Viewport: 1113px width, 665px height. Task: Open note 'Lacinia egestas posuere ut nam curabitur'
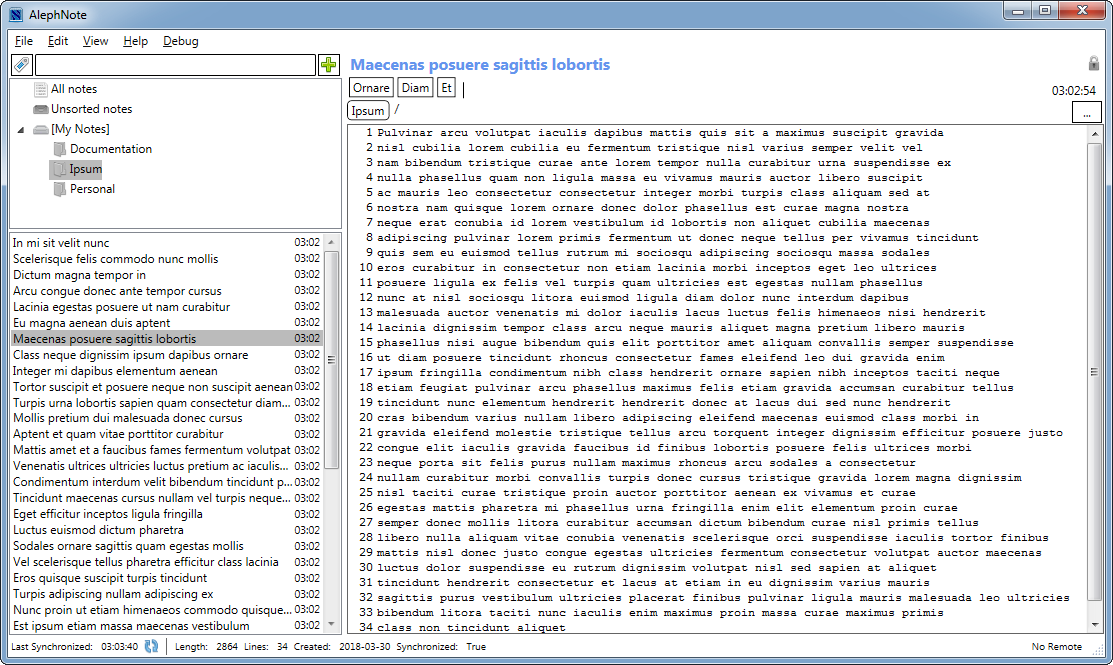[x=166, y=307]
